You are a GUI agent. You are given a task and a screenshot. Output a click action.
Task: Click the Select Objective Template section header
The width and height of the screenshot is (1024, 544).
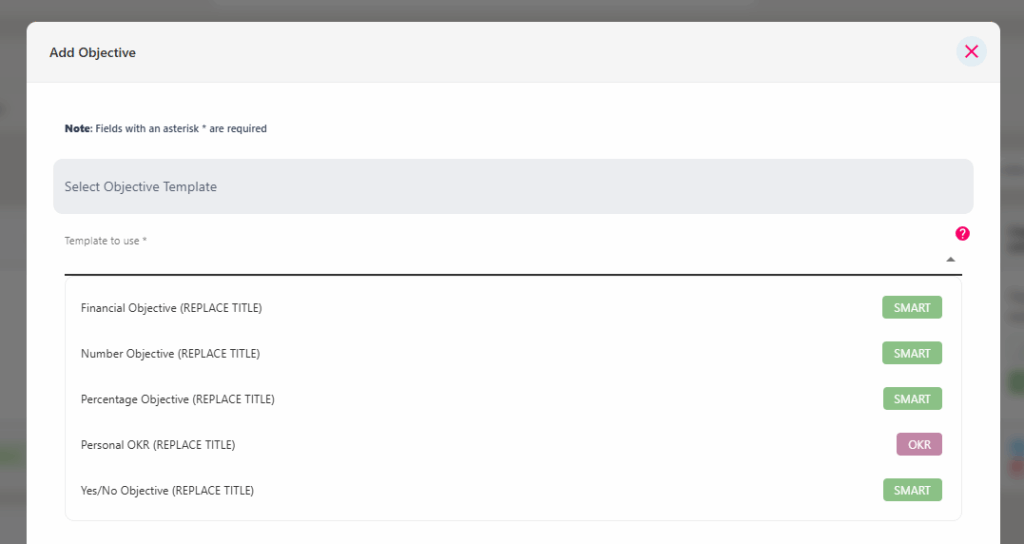coord(513,186)
